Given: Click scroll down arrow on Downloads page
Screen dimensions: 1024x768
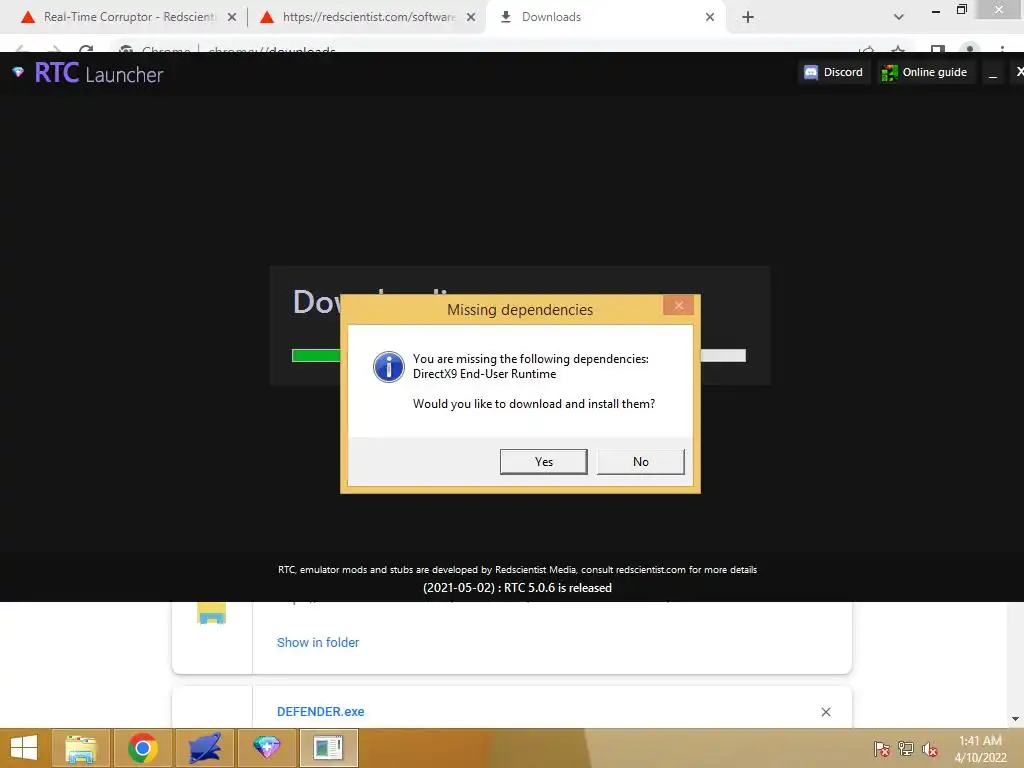Looking at the screenshot, I should pos(1015,719).
